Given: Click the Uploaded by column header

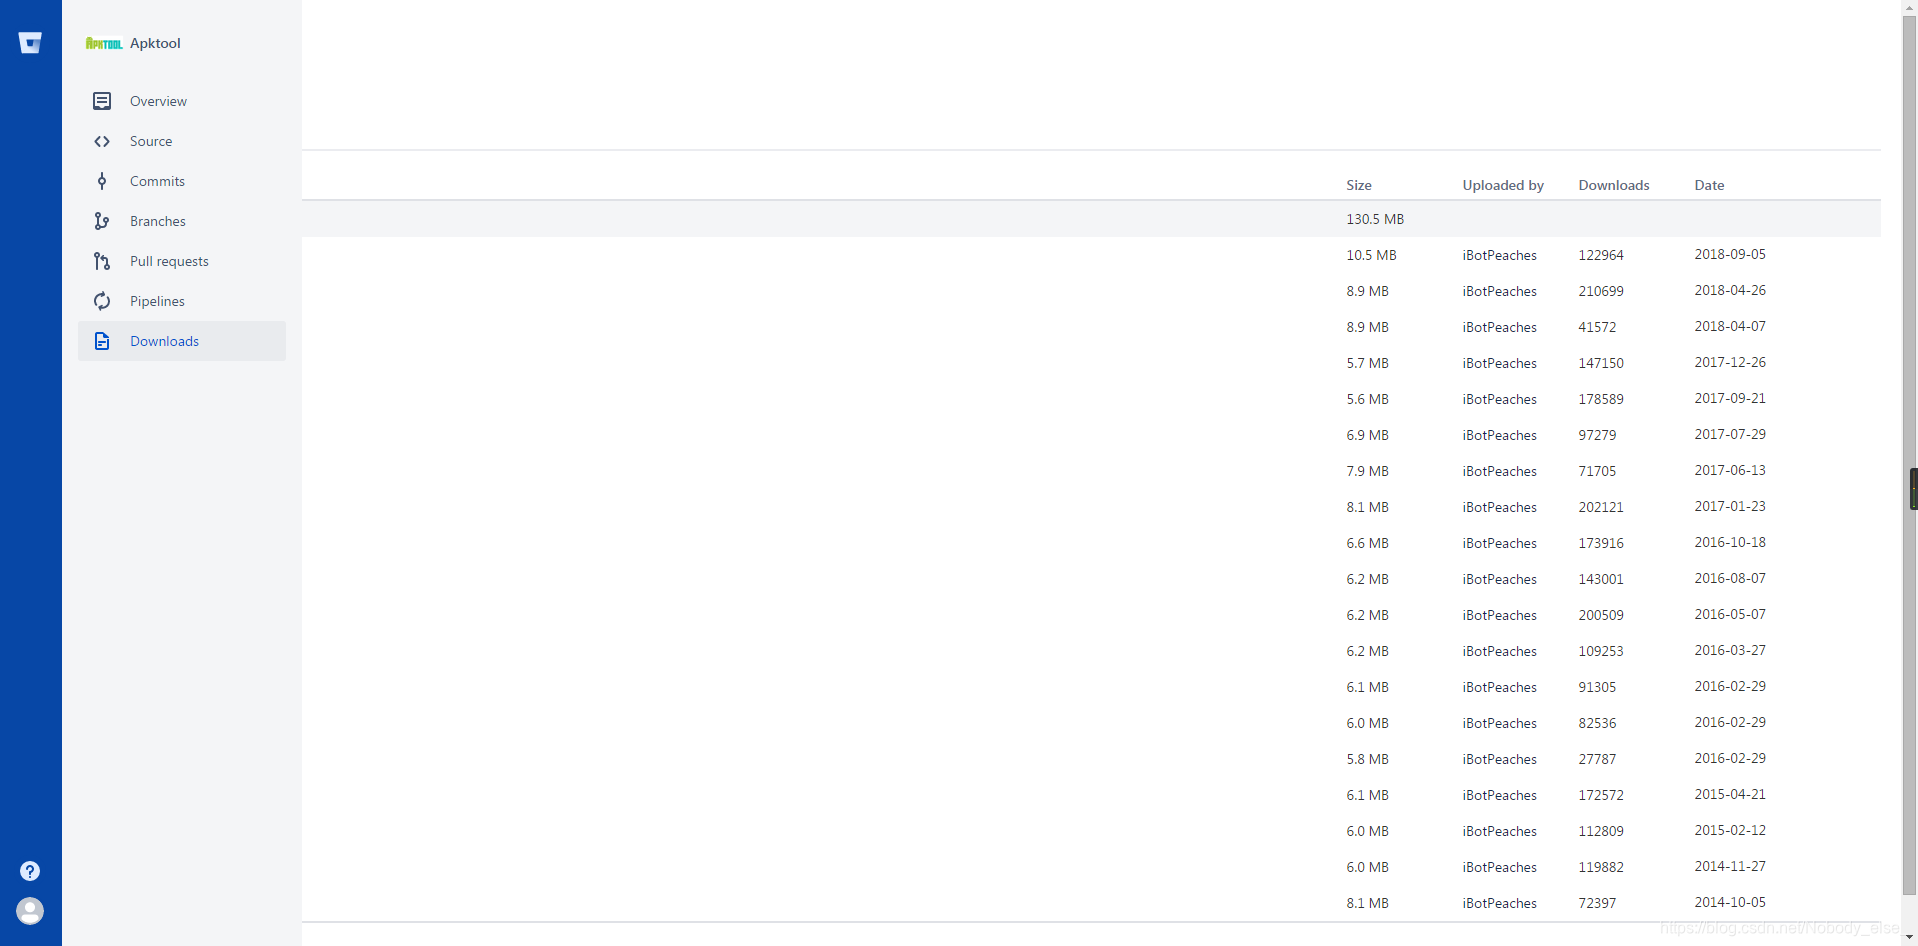Looking at the screenshot, I should (1503, 185).
